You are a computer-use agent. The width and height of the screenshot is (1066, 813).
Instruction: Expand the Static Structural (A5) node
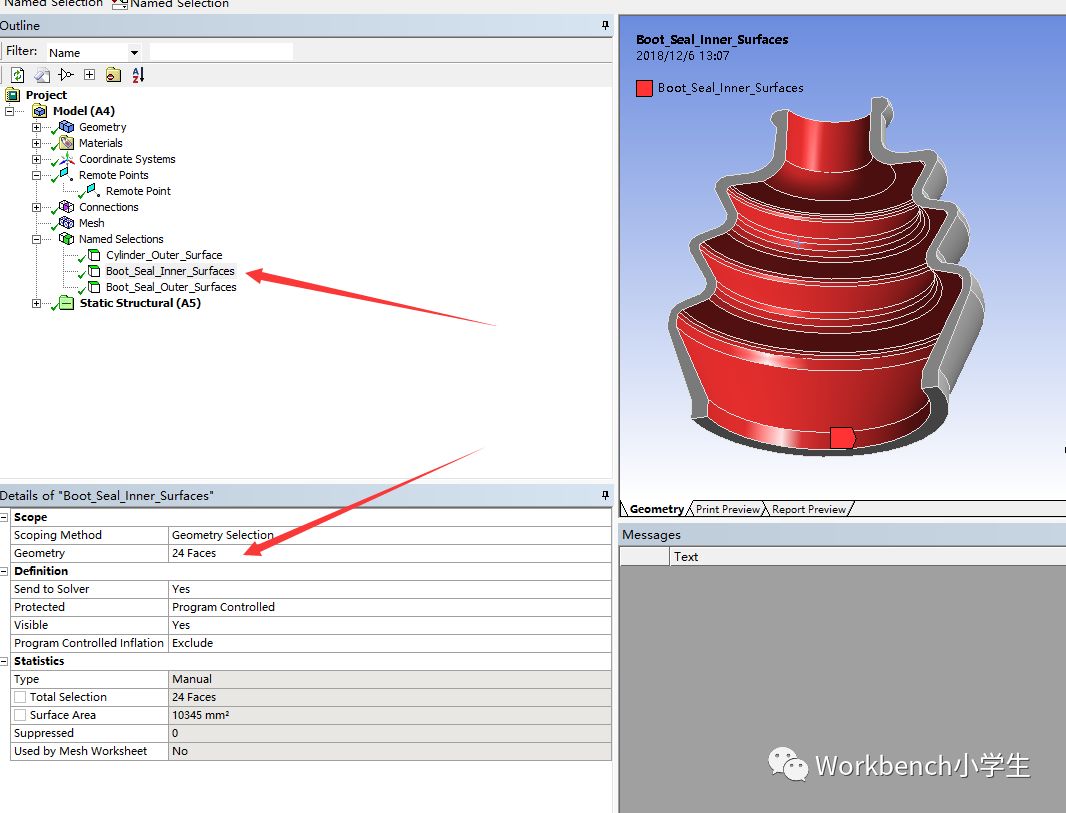click(x=37, y=303)
